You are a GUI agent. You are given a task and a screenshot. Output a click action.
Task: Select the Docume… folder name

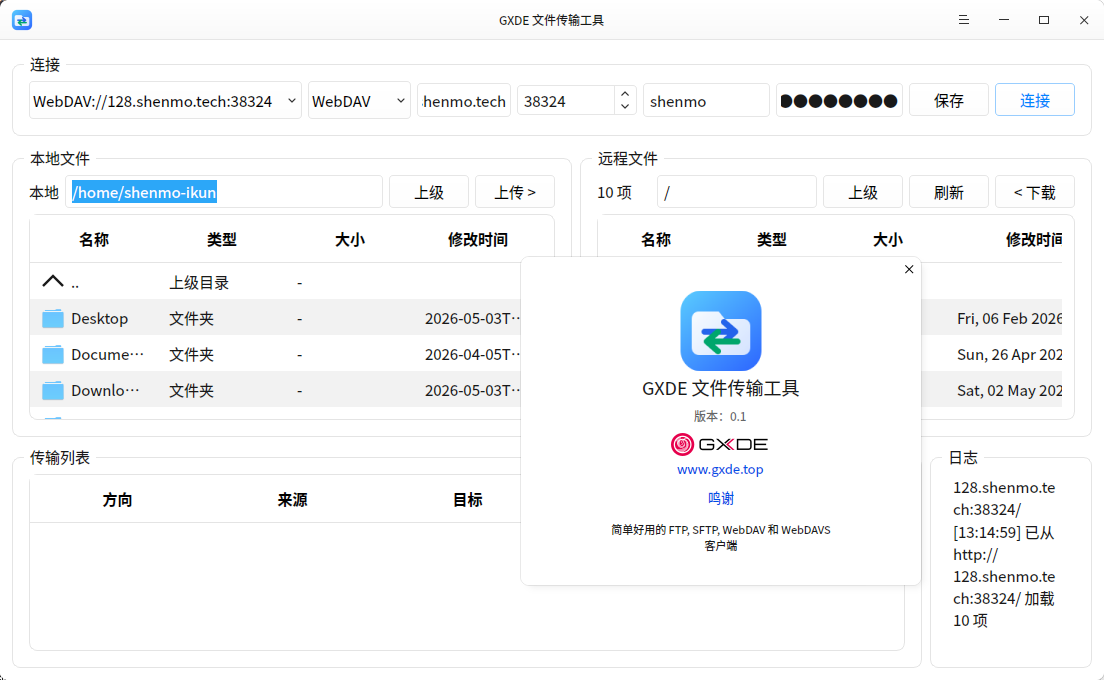(x=107, y=355)
